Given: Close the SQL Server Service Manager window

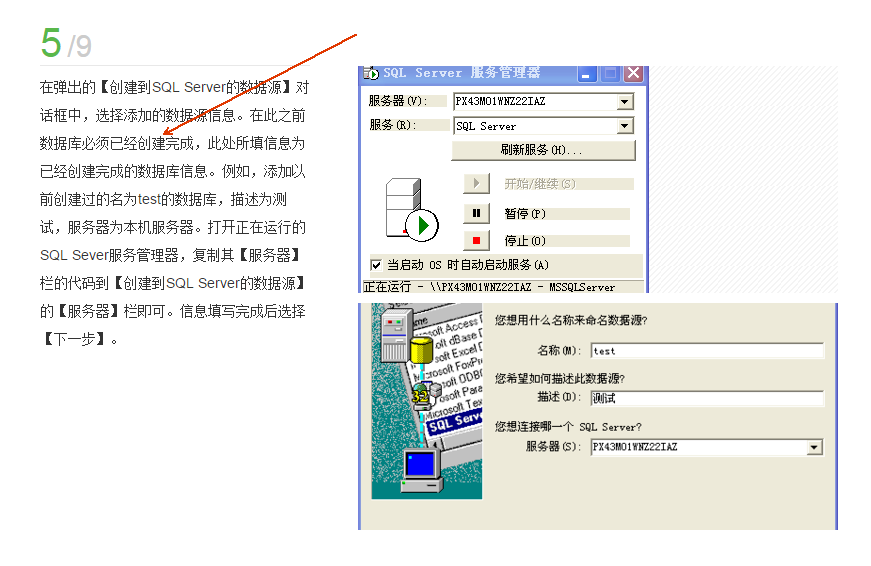Looking at the screenshot, I should click(634, 73).
